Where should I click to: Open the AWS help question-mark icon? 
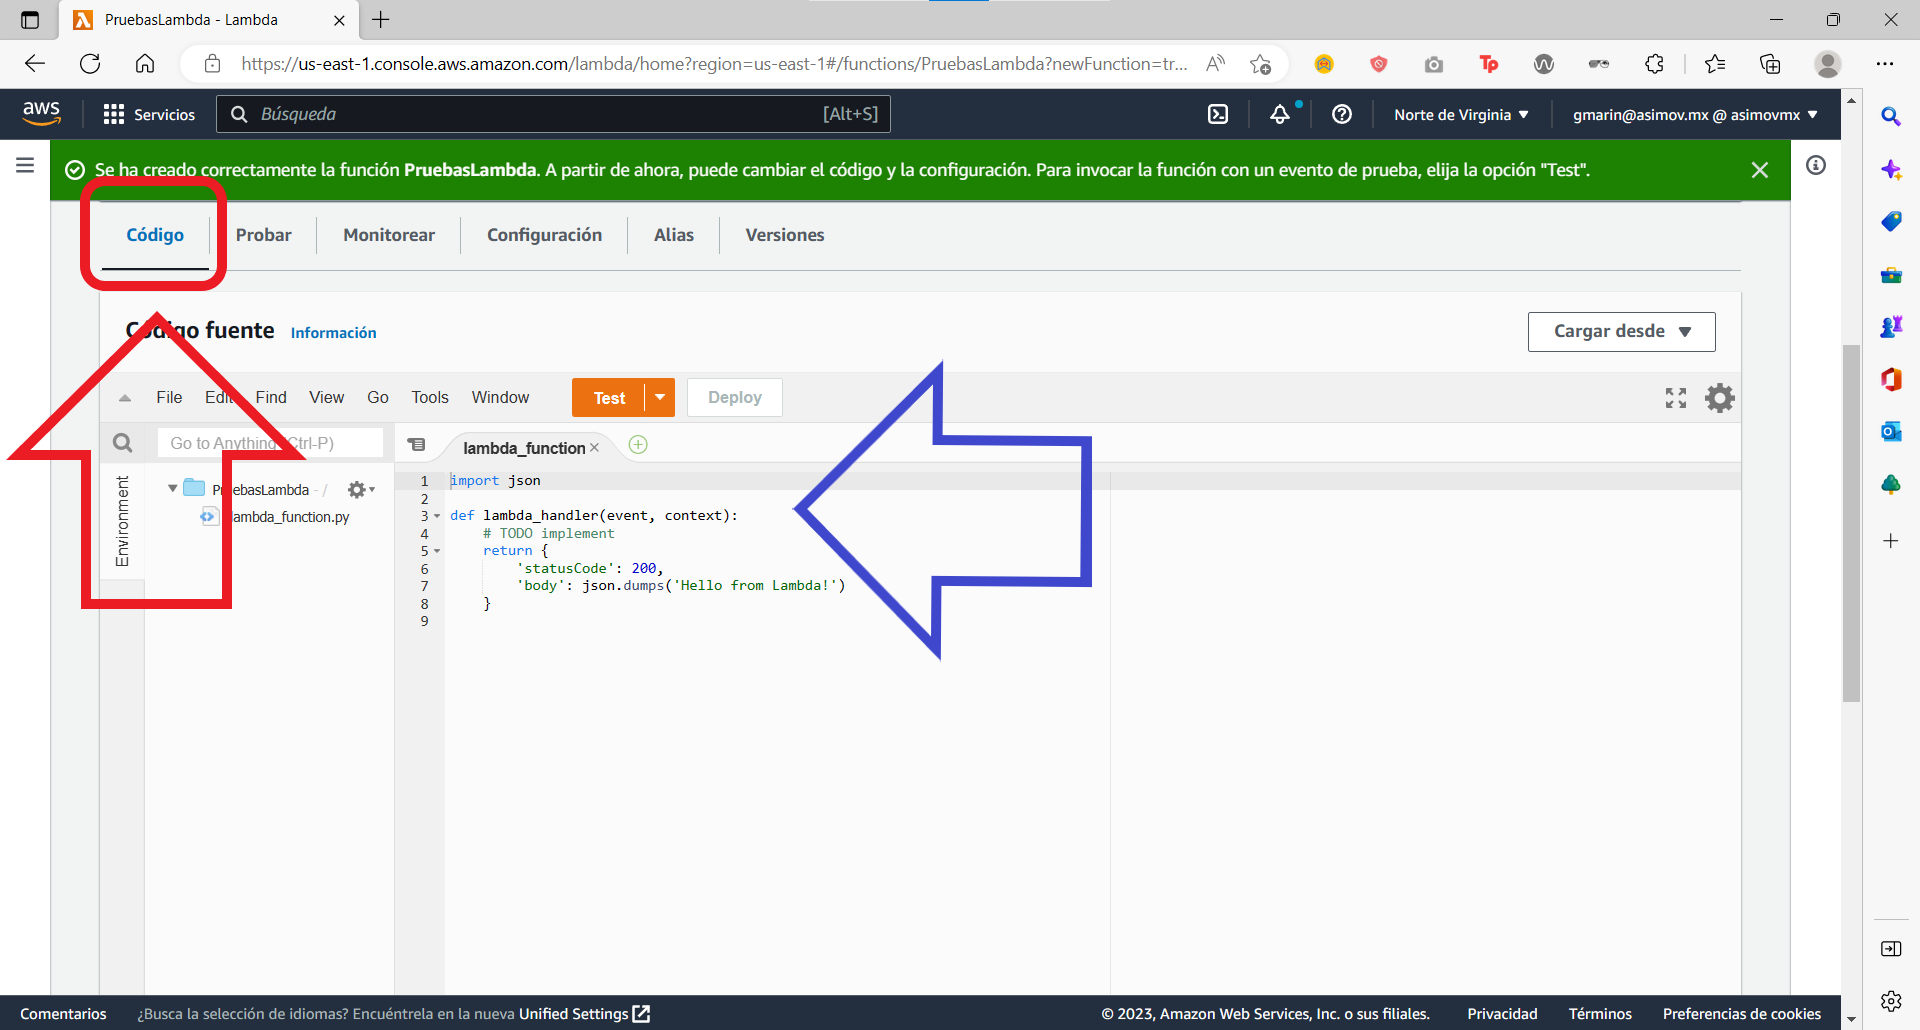[1342, 114]
